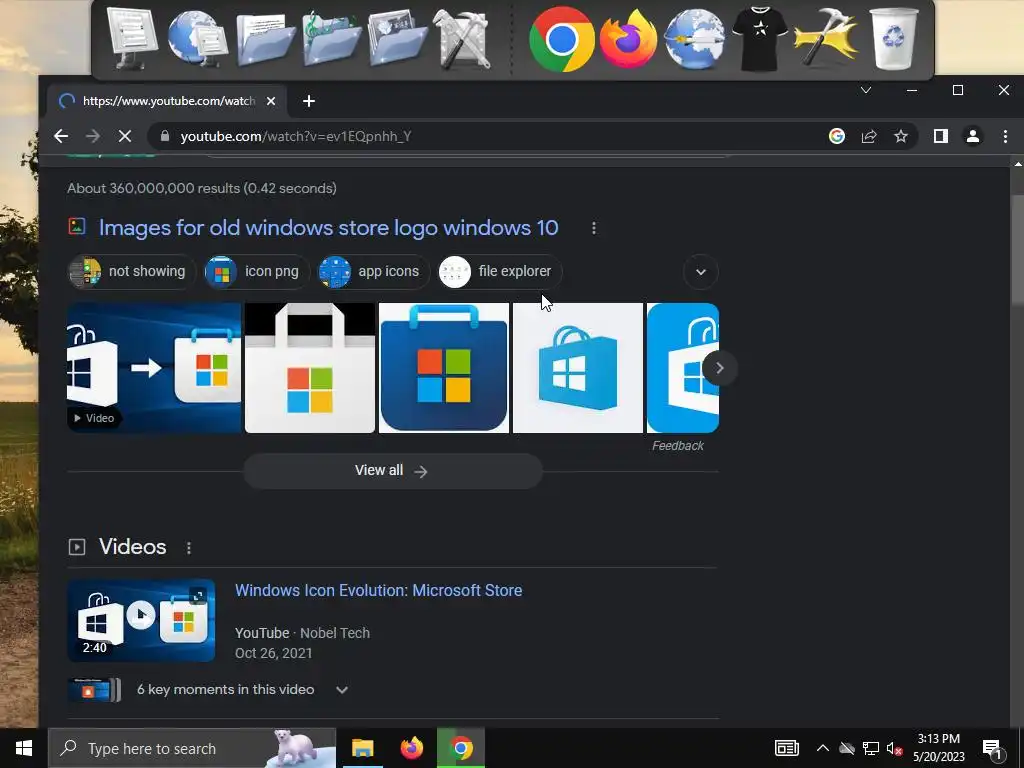
Task: Select the 'icon png' filter chip
Action: point(256,272)
